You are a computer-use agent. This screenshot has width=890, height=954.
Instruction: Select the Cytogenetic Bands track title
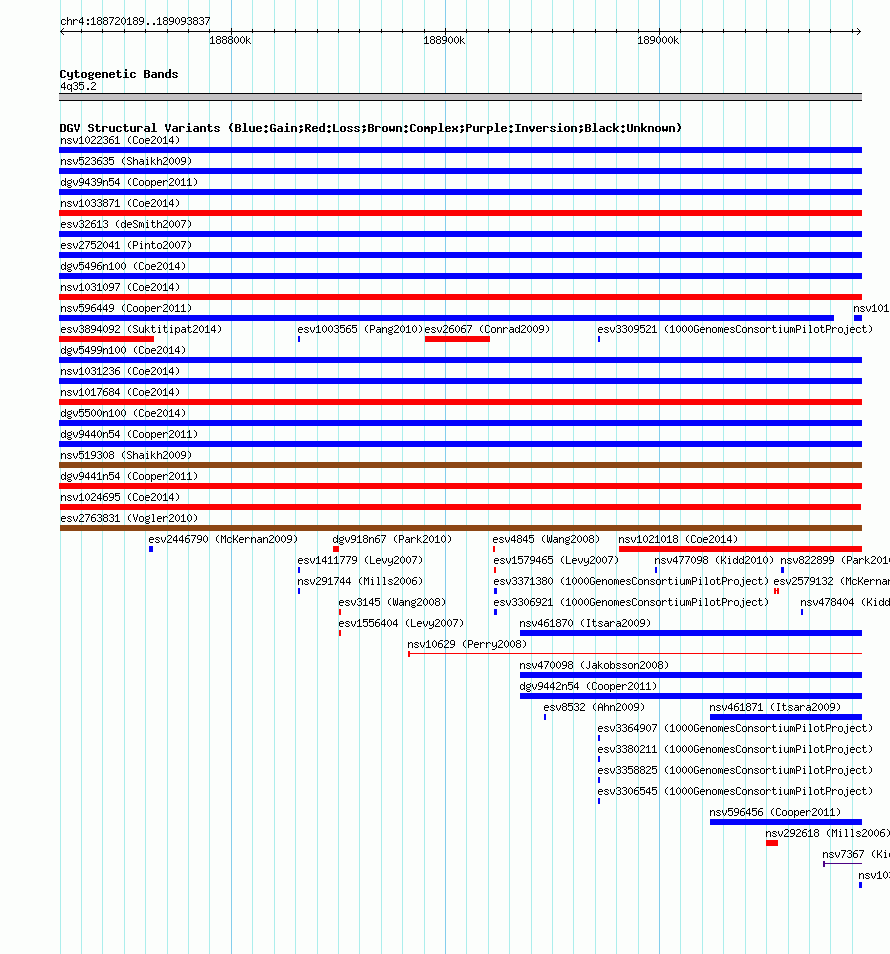point(119,74)
